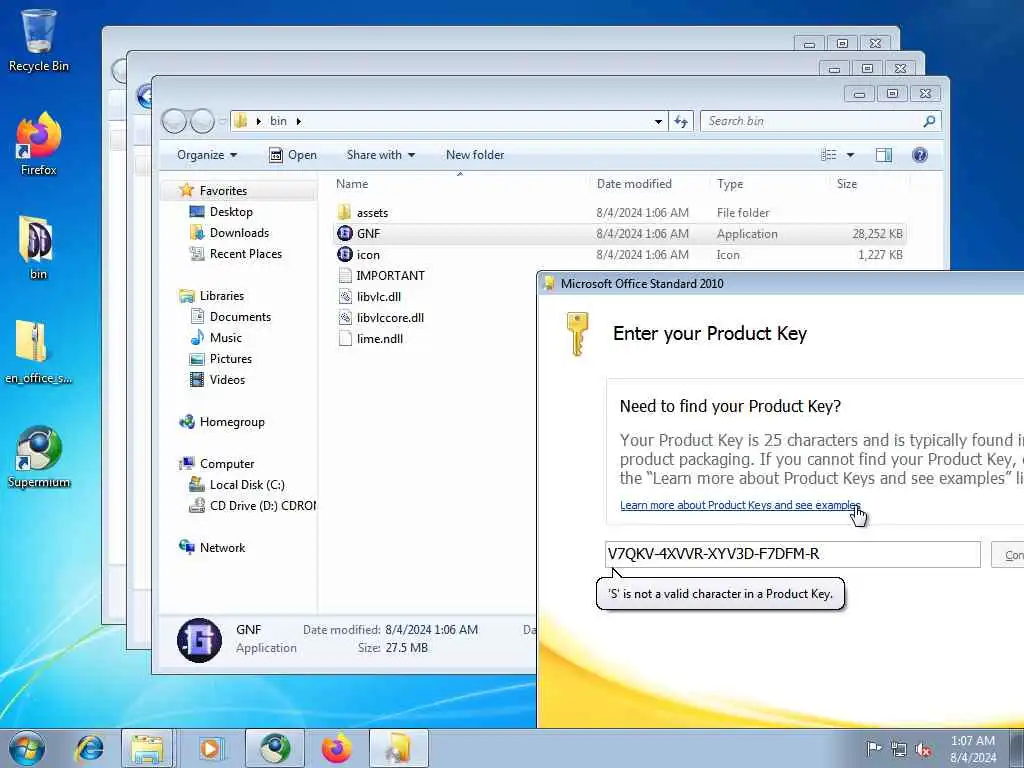Switch to Supermium in the taskbar
This screenshot has height=768, width=1024.
275,748
